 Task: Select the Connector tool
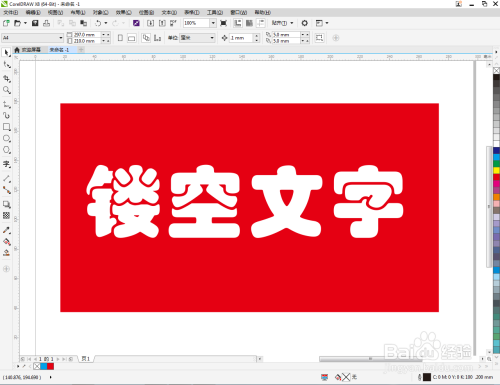tap(6, 190)
